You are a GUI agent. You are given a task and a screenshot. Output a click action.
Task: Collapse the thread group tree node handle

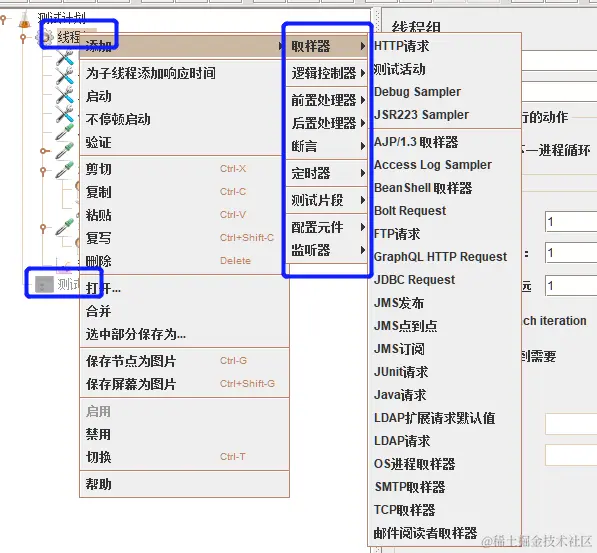[23, 38]
